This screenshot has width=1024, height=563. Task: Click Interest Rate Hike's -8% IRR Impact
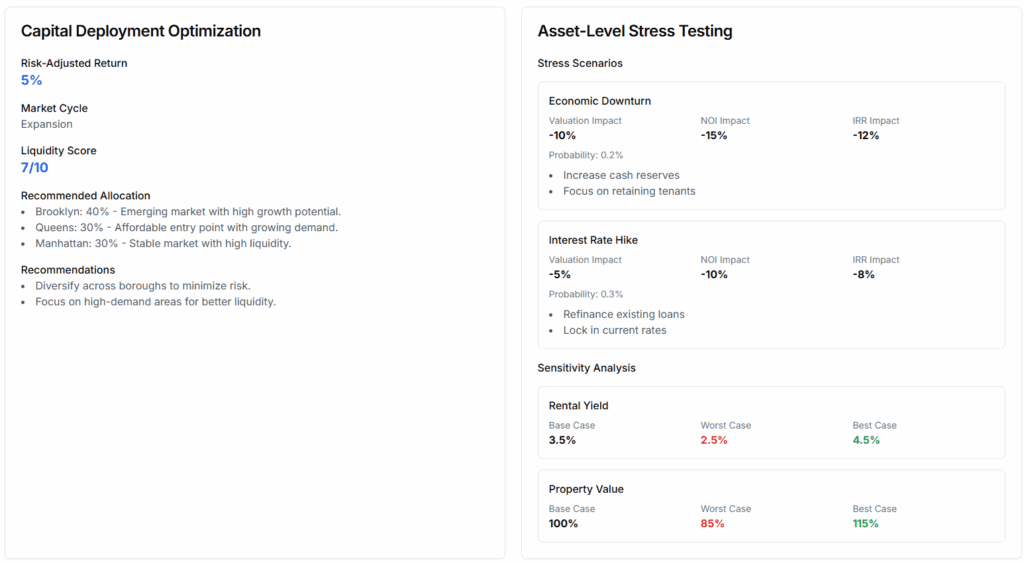tap(863, 274)
